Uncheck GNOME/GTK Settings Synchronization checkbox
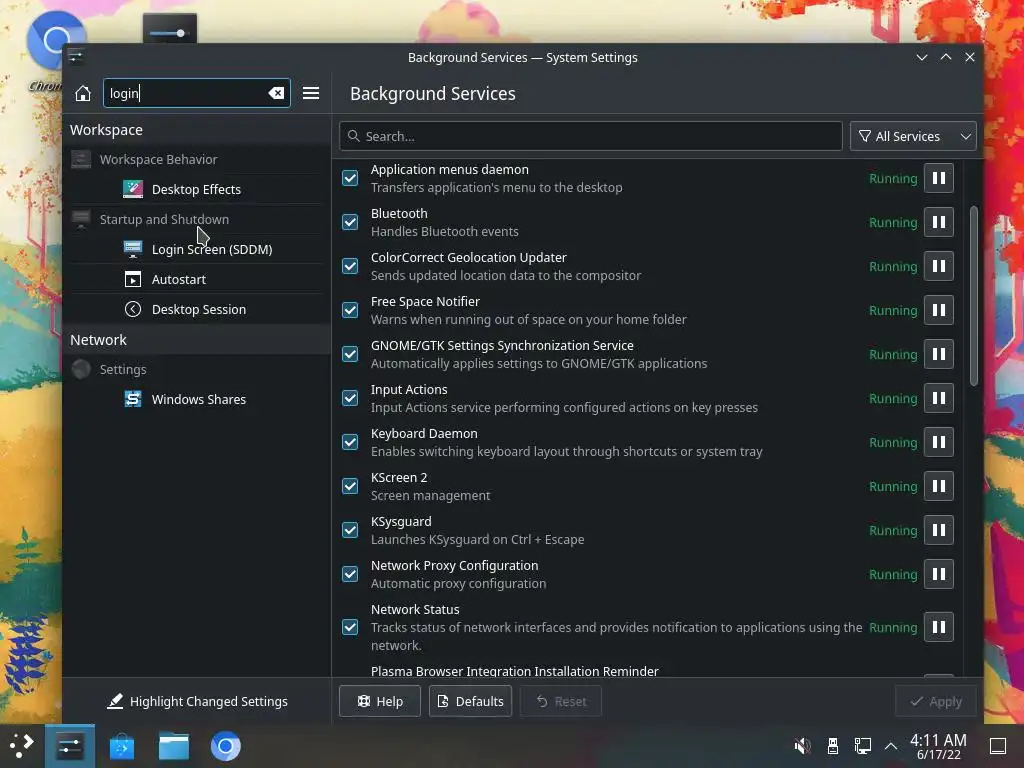This screenshot has width=1024, height=768. [350, 354]
